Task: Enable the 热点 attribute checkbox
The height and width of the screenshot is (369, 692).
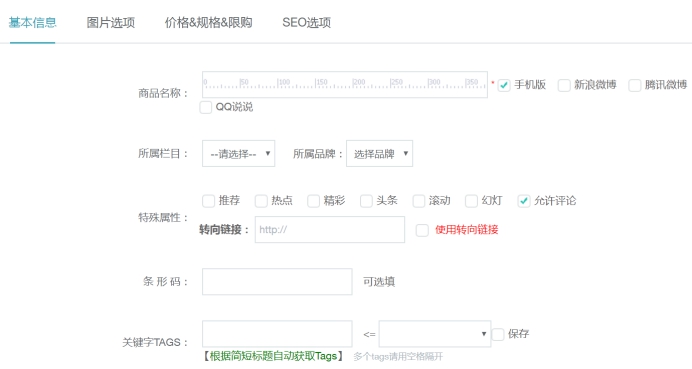Action: (x=261, y=201)
